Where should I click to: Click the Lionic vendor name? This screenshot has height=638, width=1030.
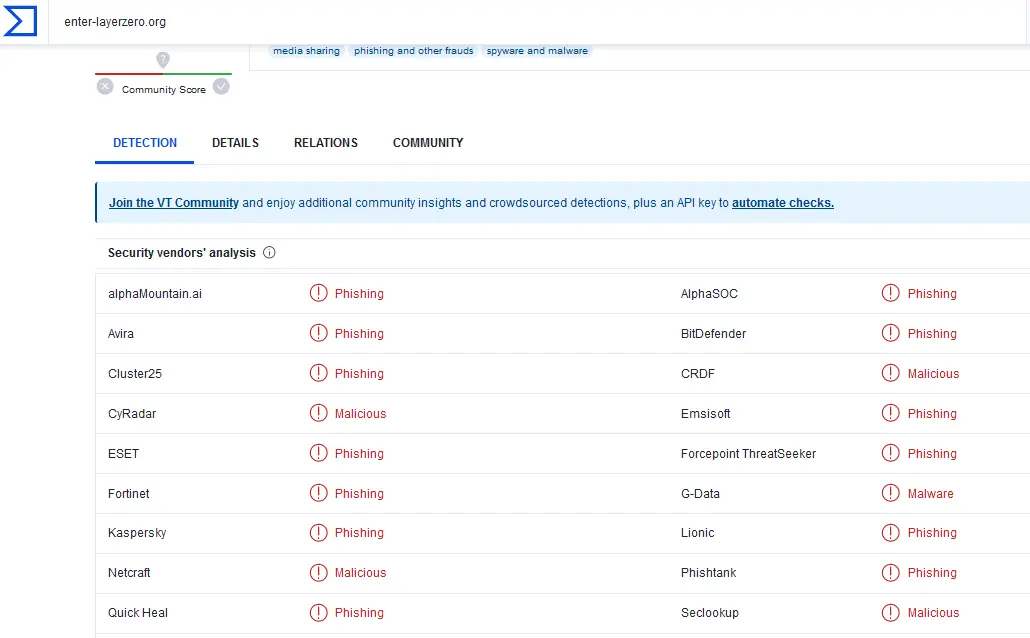click(698, 533)
